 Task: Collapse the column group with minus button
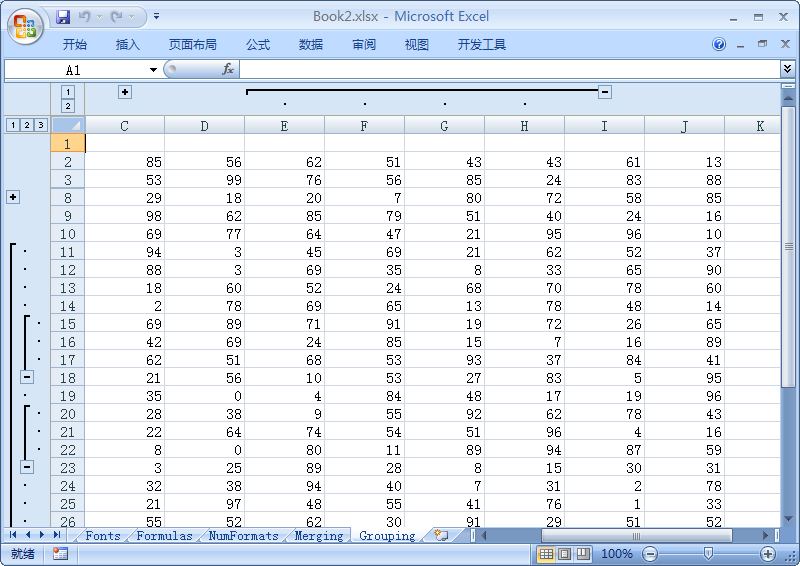pos(605,92)
